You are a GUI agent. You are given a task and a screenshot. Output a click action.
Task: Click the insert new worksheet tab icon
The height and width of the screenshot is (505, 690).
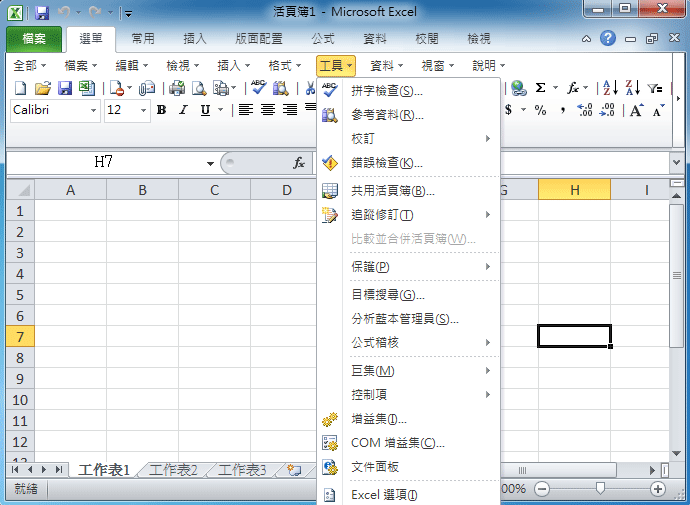point(294,470)
